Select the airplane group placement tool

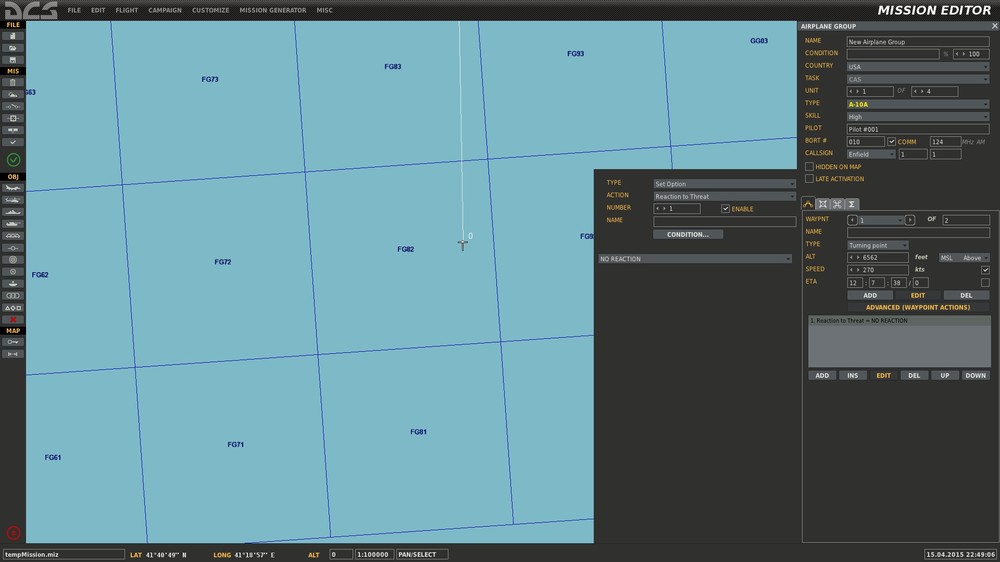pyautogui.click(x=13, y=188)
